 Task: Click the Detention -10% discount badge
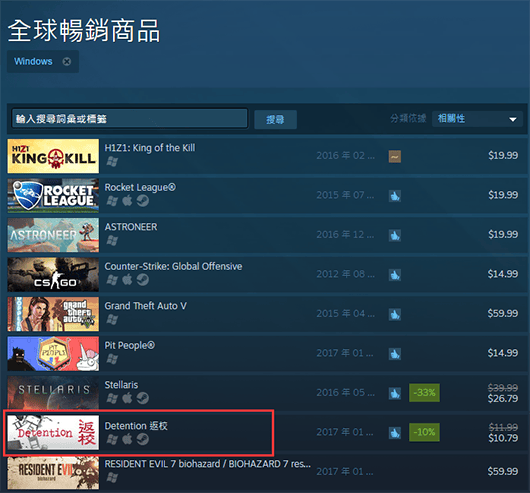pyautogui.click(x=424, y=432)
